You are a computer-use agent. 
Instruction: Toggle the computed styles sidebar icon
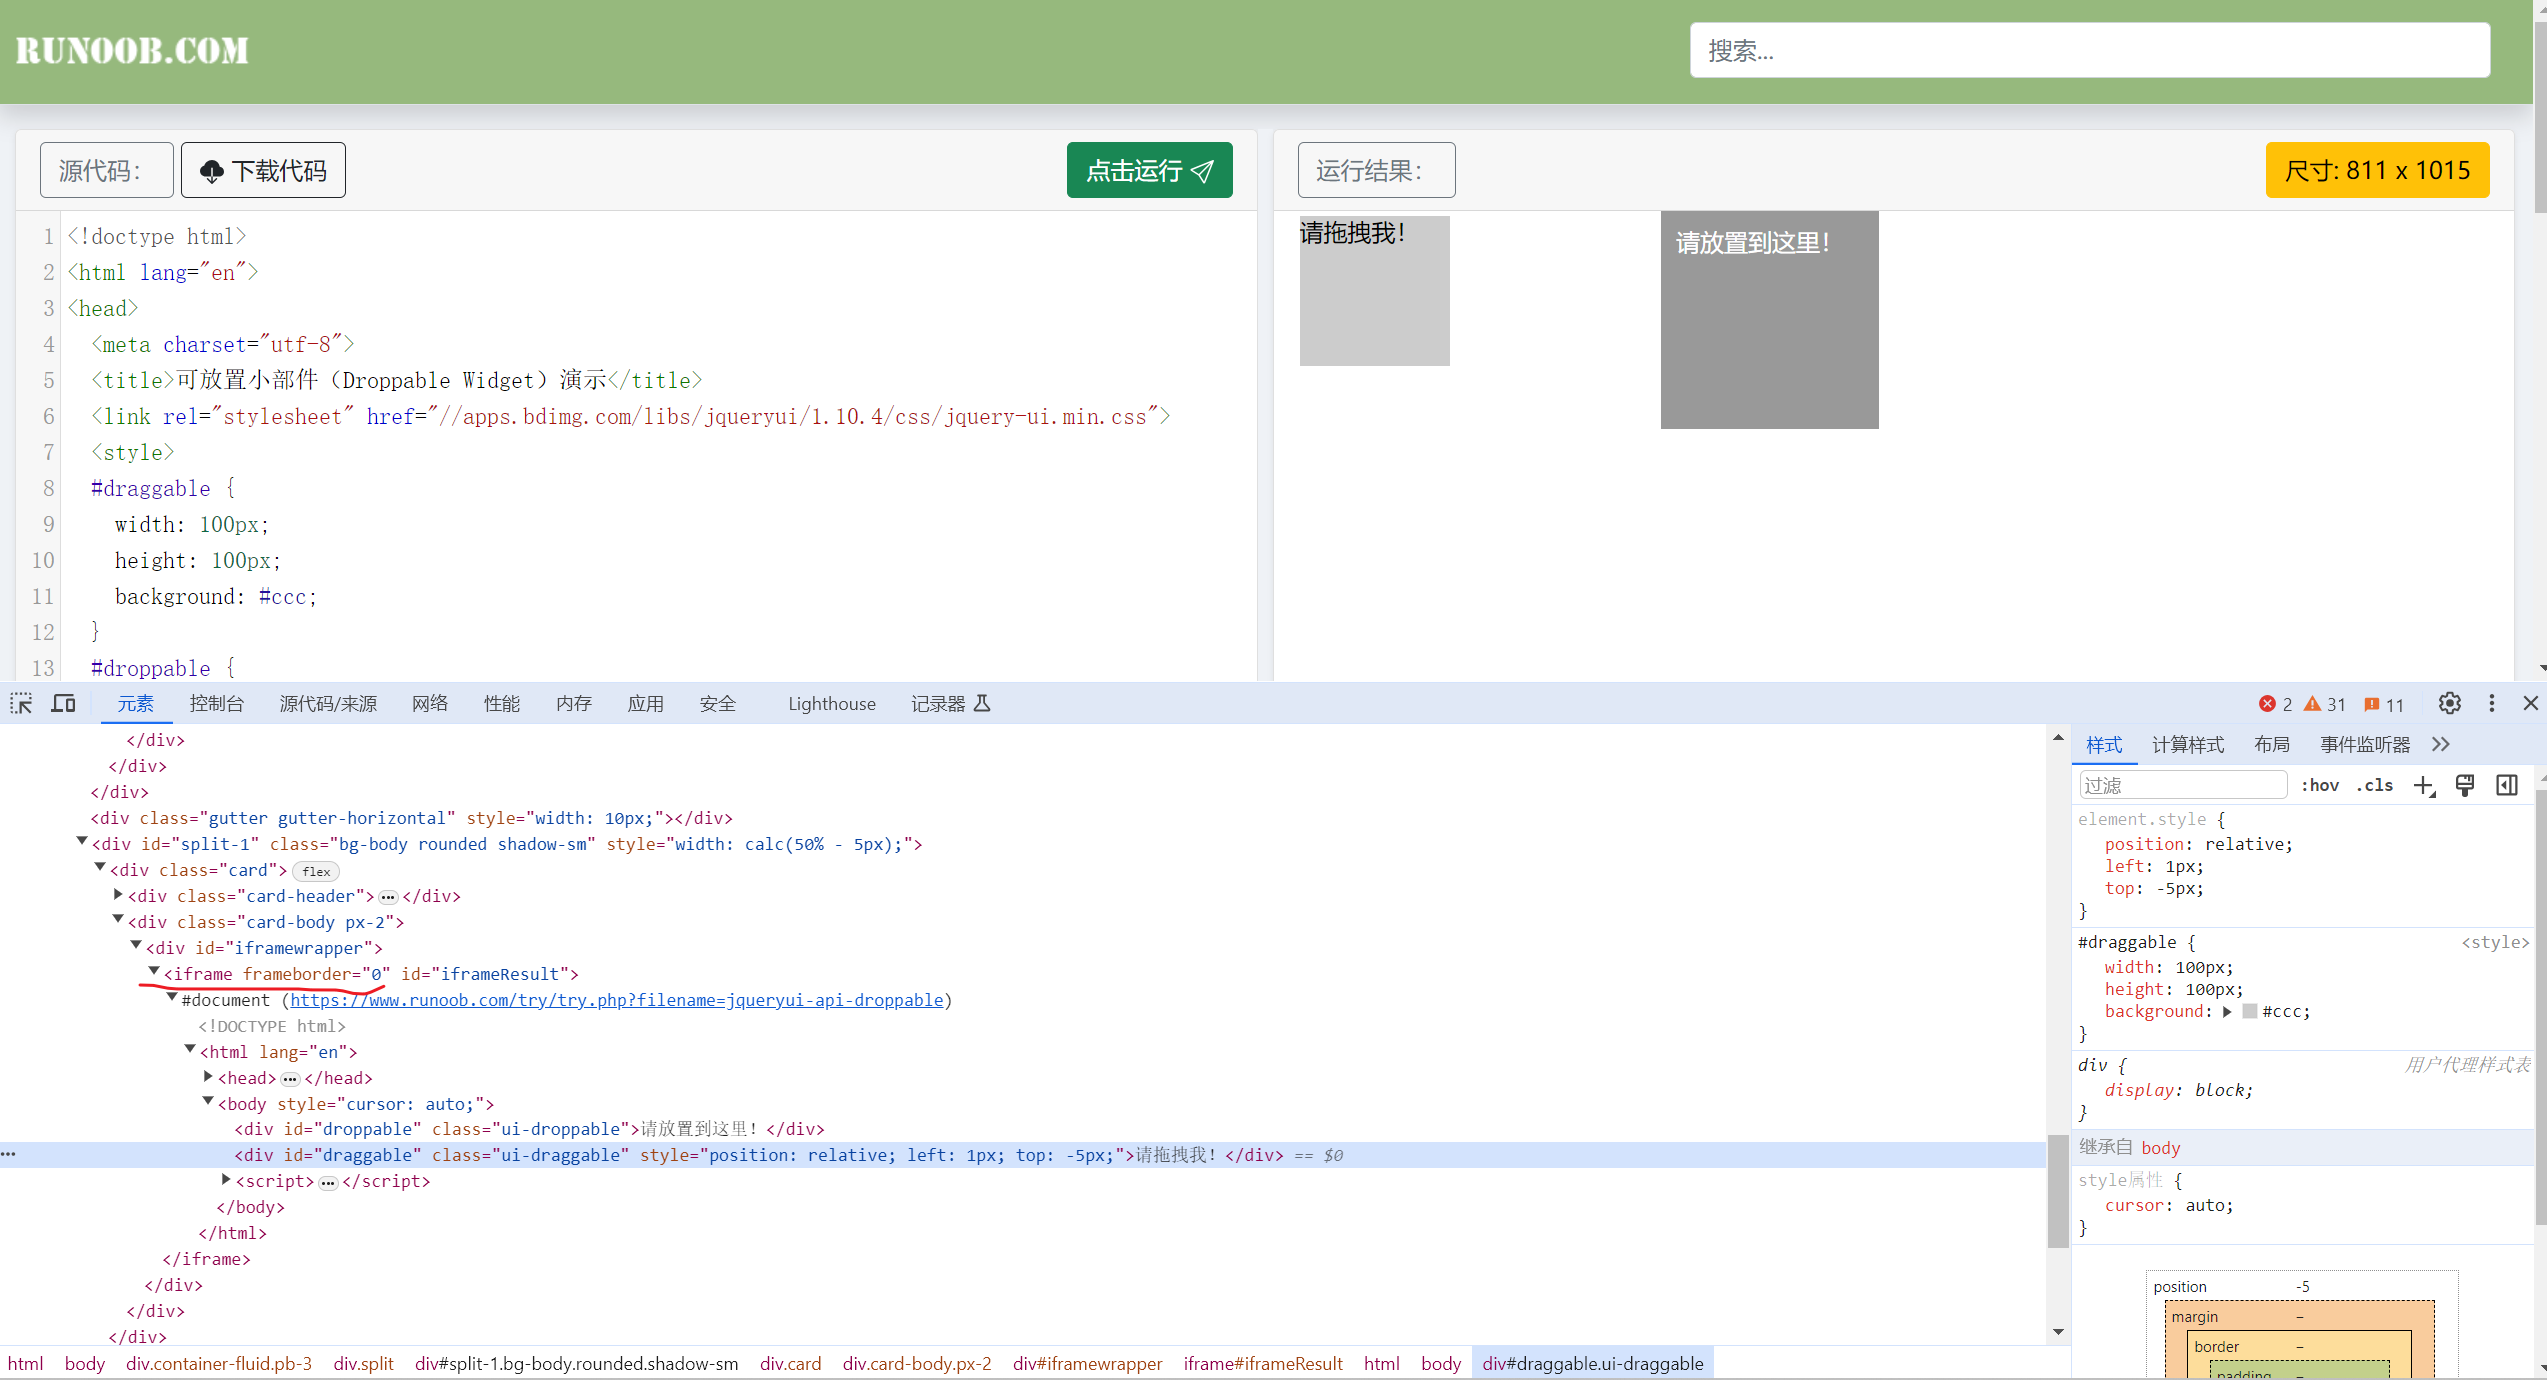(x=2507, y=786)
